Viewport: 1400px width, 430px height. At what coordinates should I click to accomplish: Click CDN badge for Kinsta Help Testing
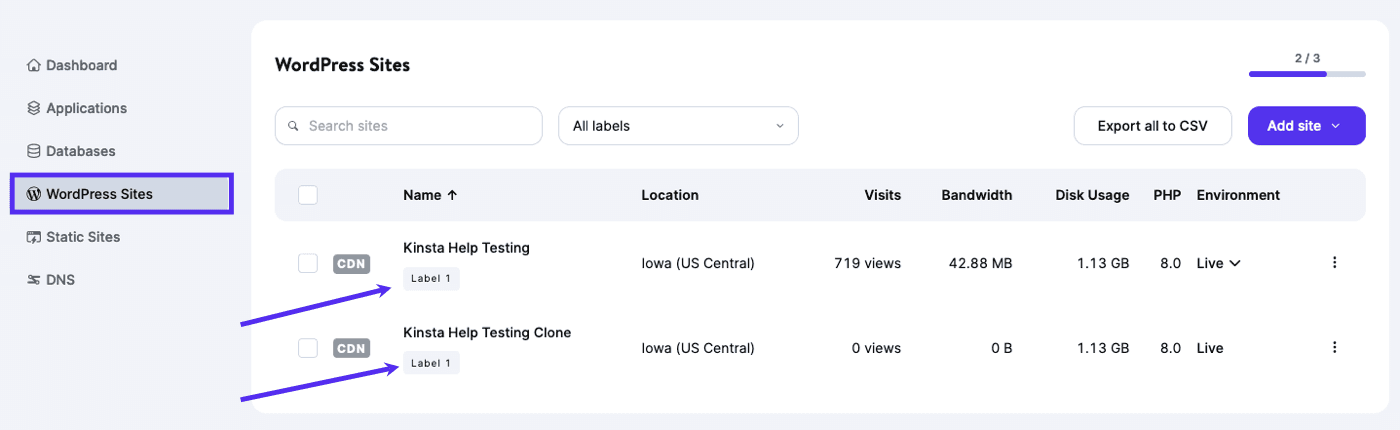[351, 264]
